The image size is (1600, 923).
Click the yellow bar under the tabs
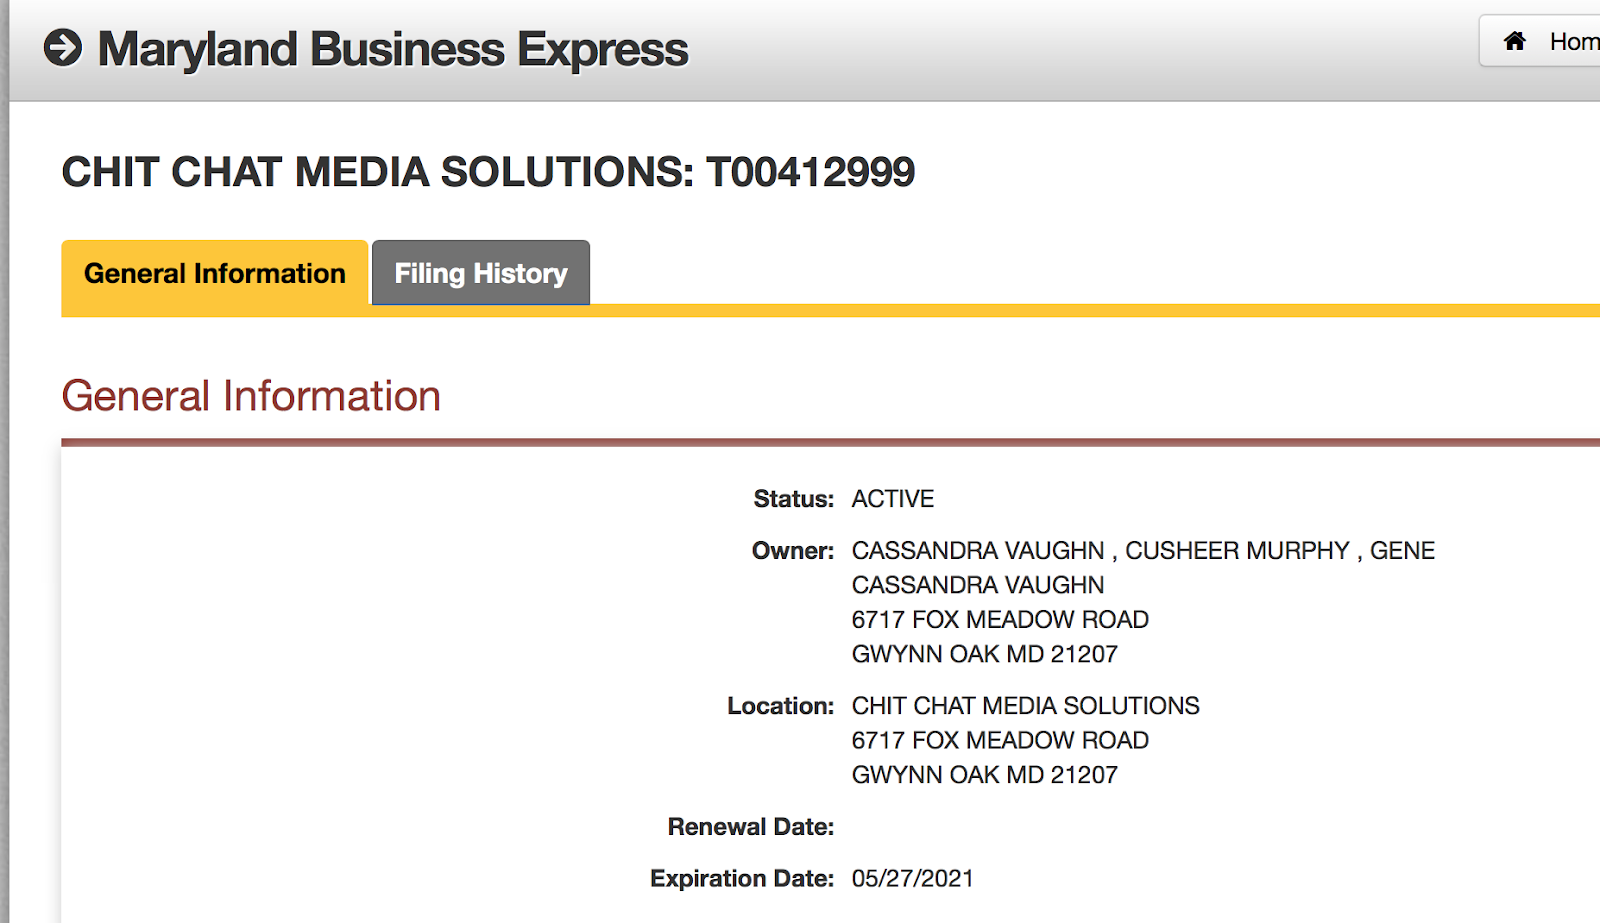(x=1000, y=311)
